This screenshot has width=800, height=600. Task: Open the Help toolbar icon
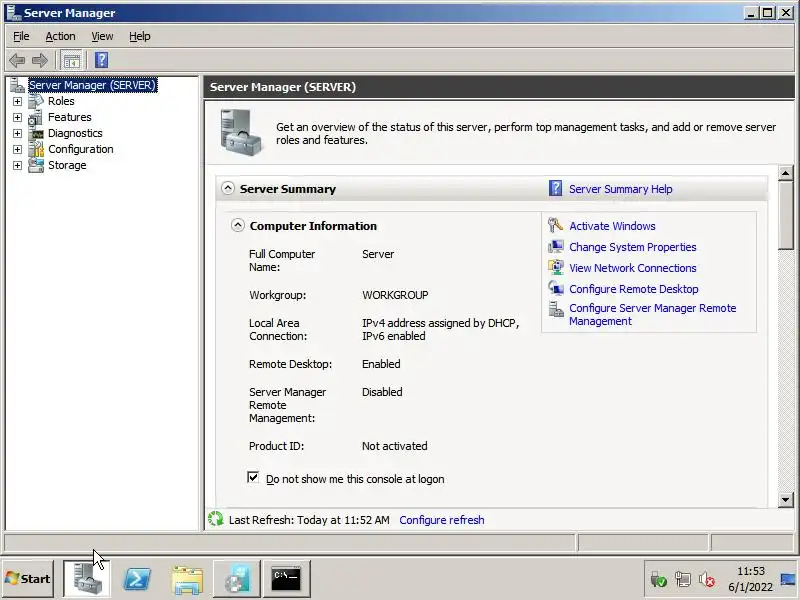point(102,60)
